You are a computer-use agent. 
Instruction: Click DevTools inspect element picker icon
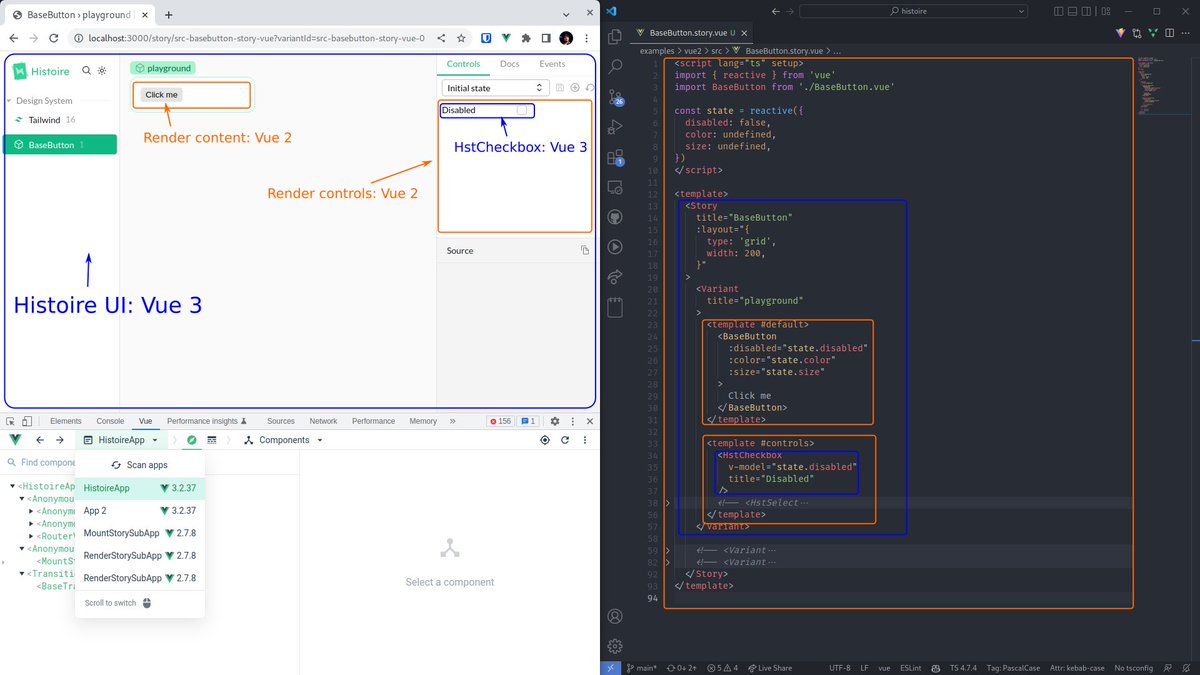coord(10,421)
